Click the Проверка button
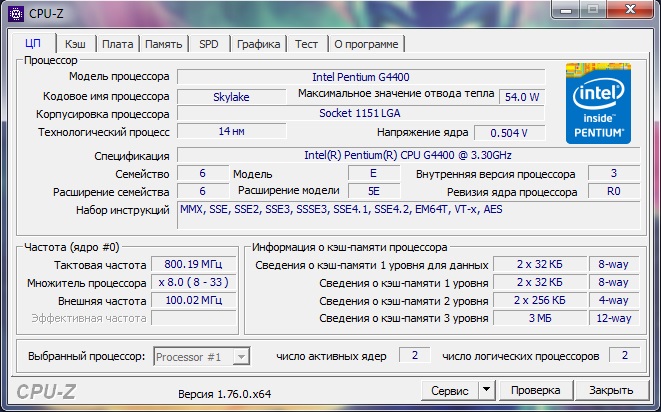Screen dimensions: 661x412 pyautogui.click(x=535, y=390)
